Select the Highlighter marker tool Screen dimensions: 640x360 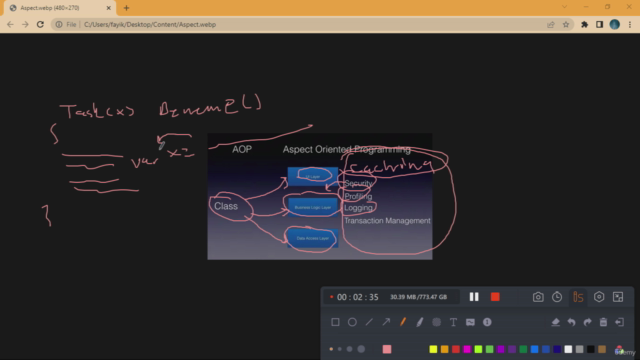pos(420,322)
